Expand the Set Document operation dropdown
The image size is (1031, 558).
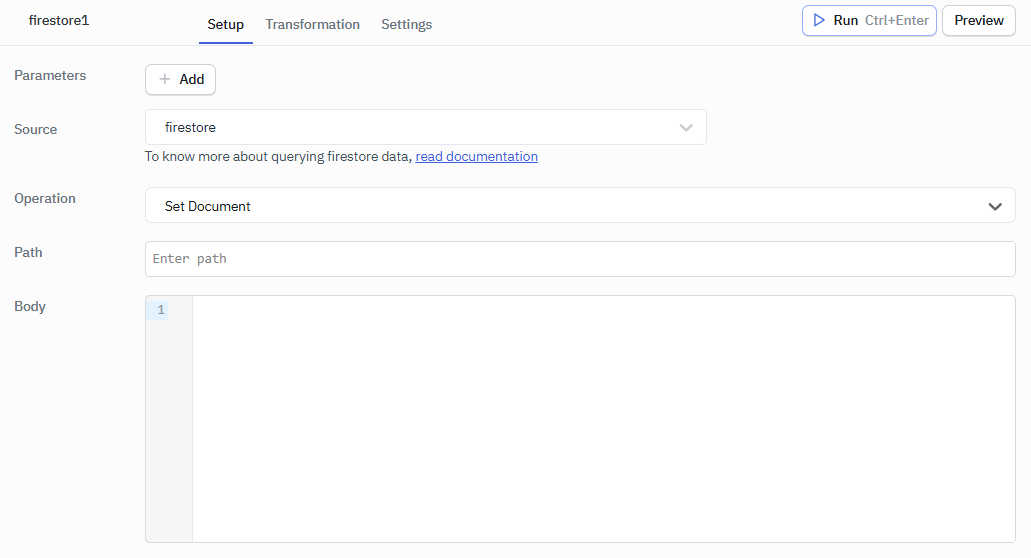580,206
